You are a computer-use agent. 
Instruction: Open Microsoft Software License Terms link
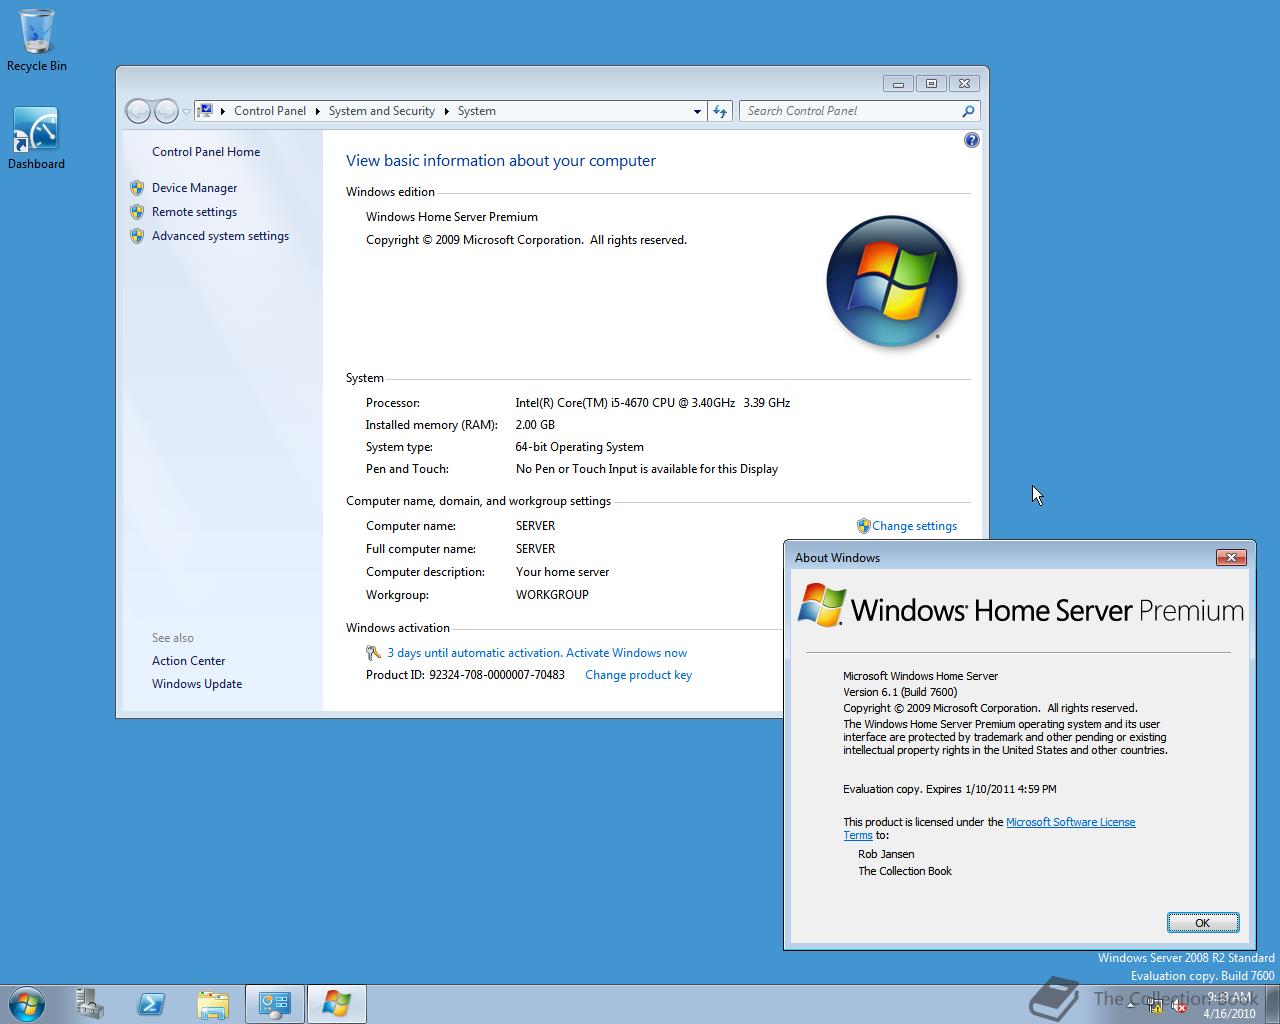[1071, 822]
